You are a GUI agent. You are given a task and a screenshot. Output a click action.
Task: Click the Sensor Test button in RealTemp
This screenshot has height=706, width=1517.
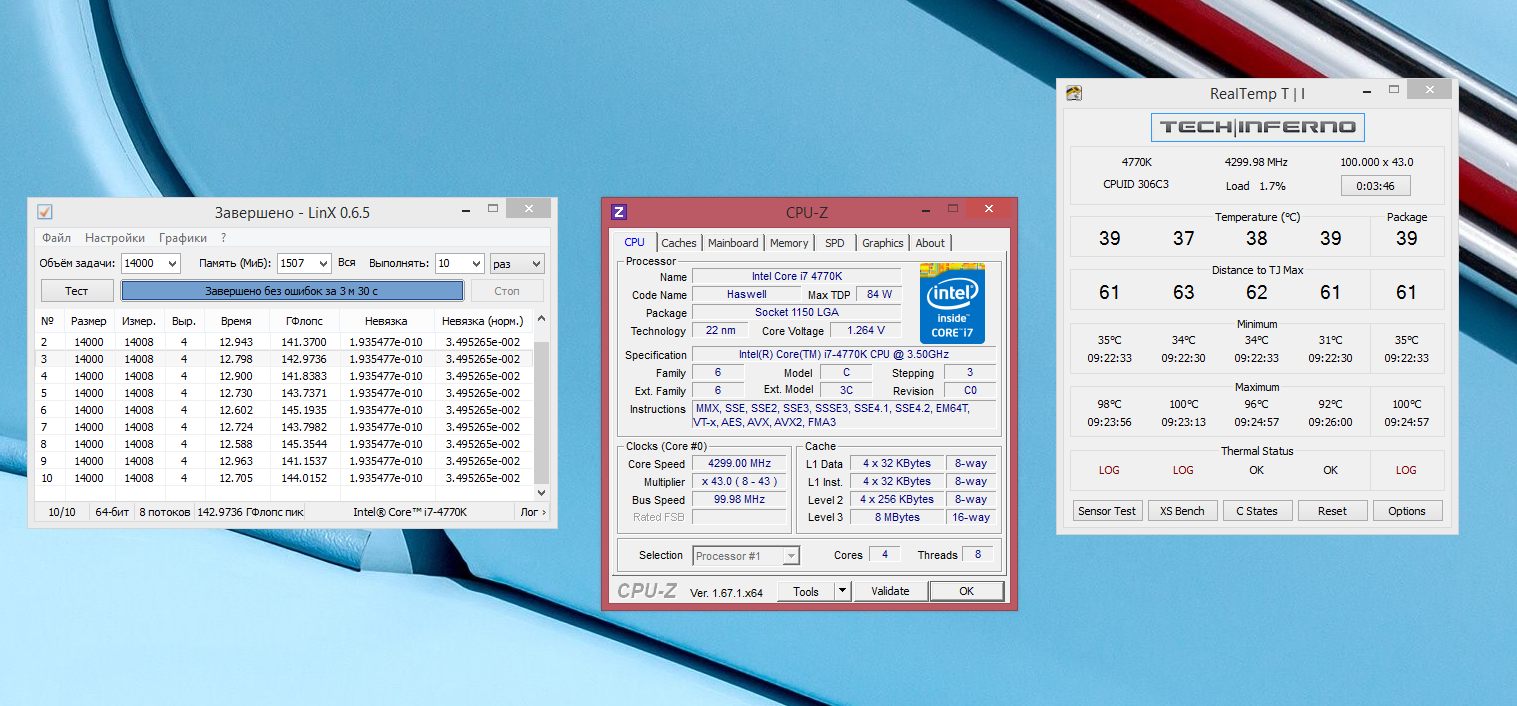pyautogui.click(x=1107, y=511)
